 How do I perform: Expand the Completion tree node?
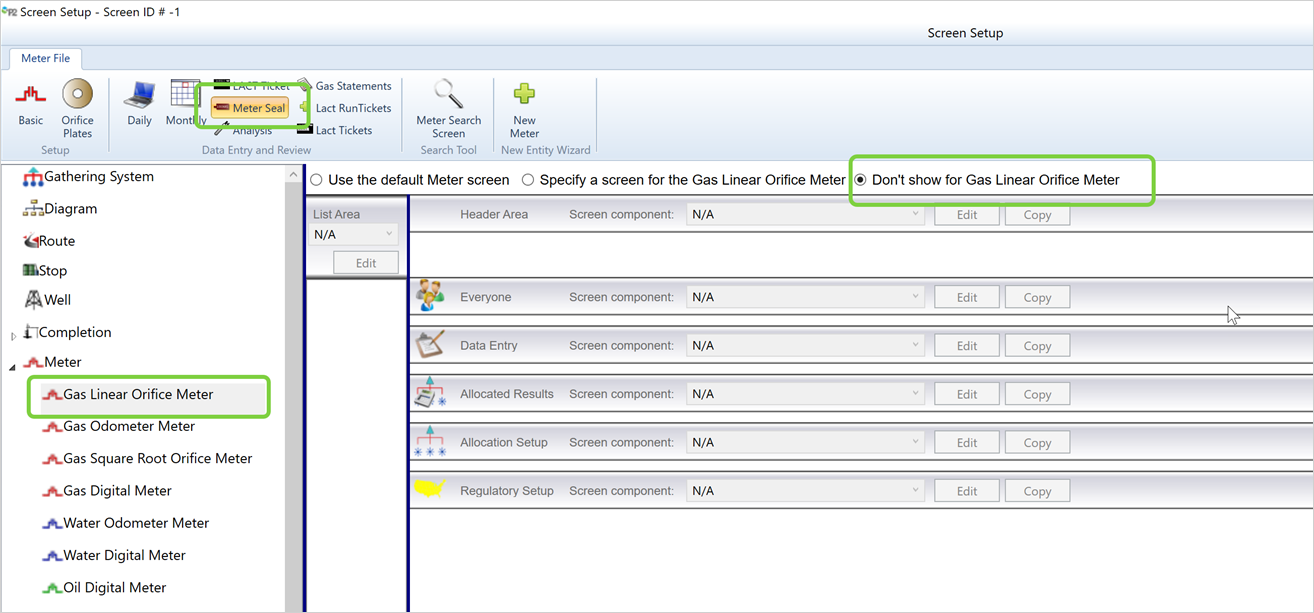(14, 335)
